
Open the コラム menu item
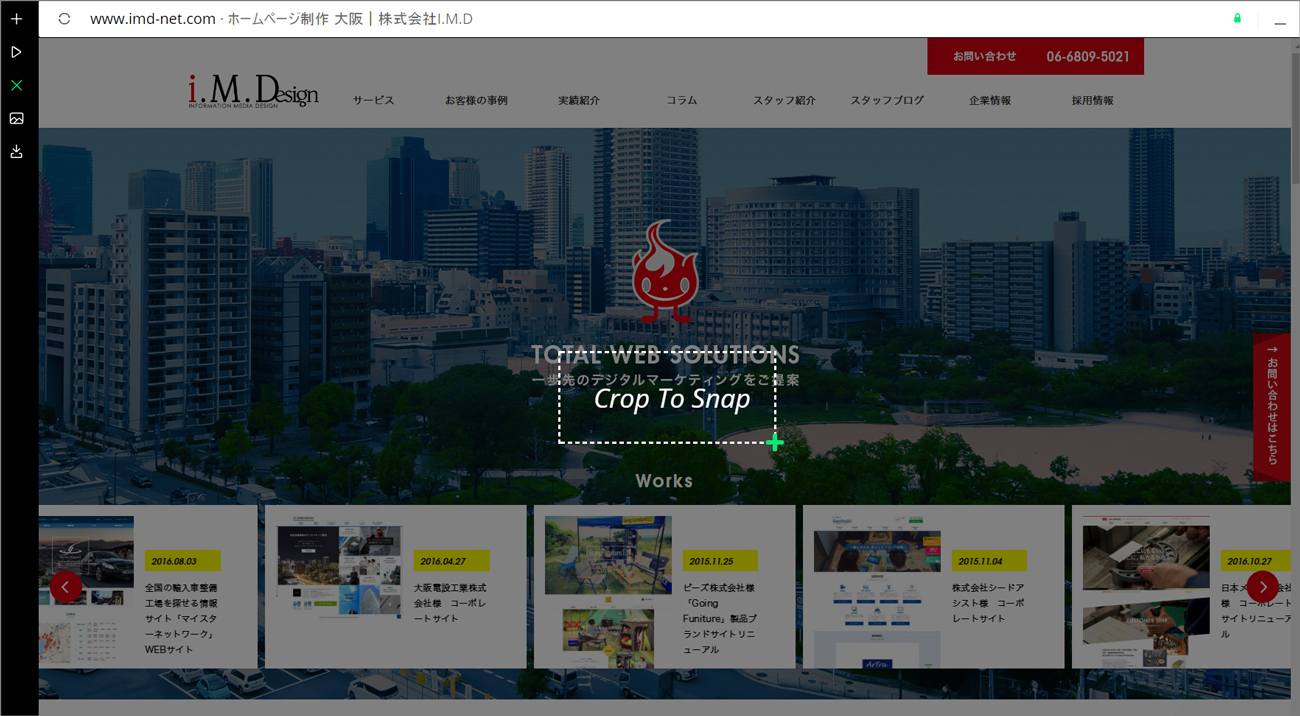682,101
